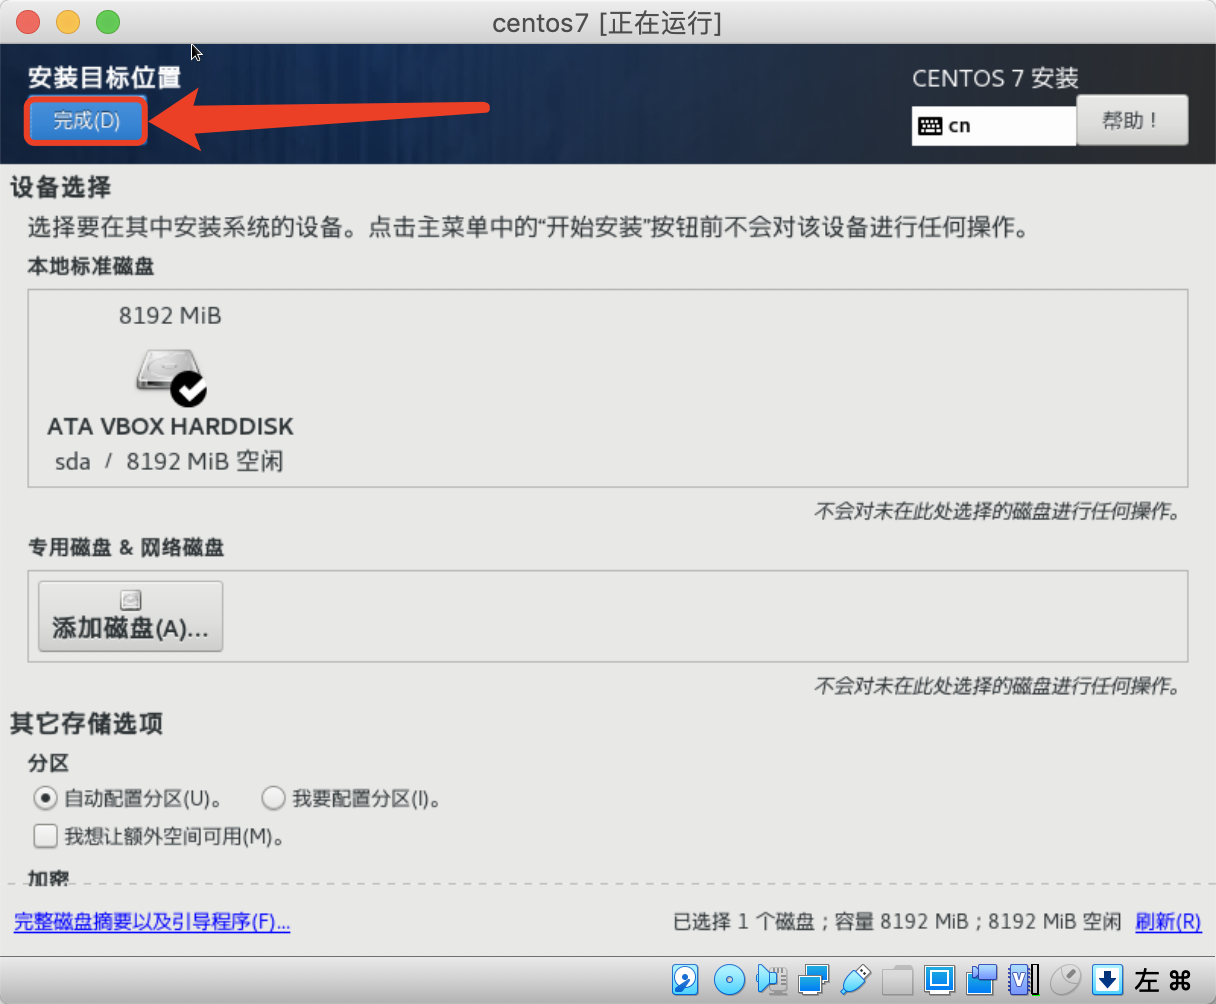
Task: Click the sda / 8192 MiB 空闲 text
Action: coord(169,462)
